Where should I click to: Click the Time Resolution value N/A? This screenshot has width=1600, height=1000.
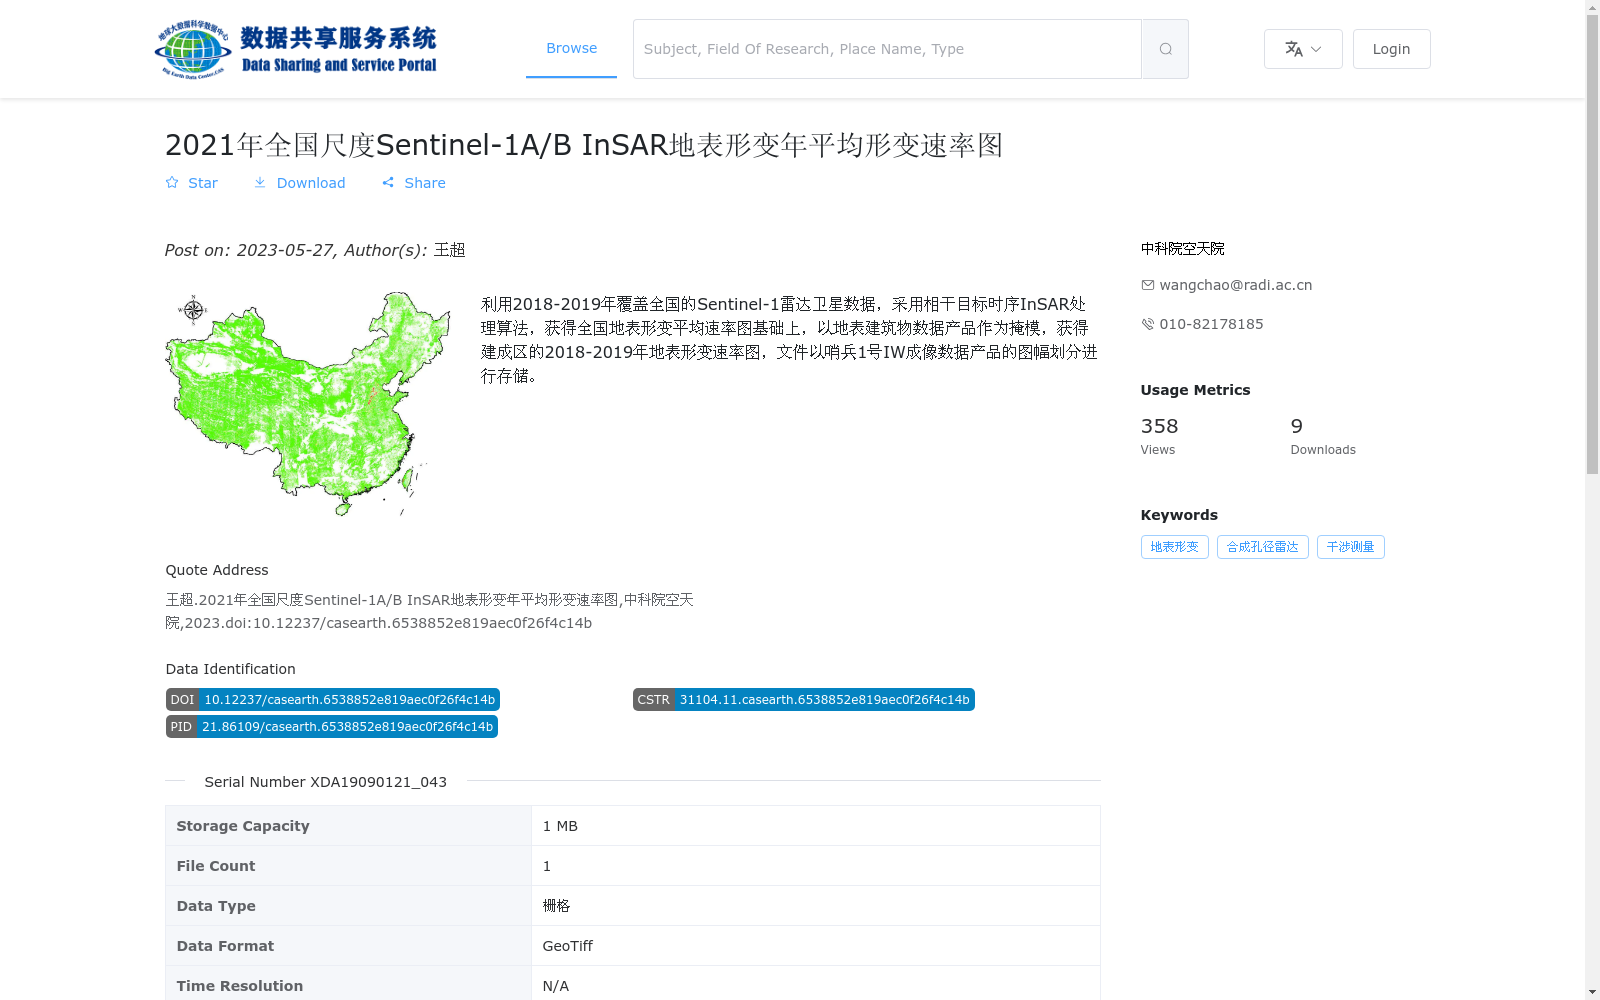point(556,986)
